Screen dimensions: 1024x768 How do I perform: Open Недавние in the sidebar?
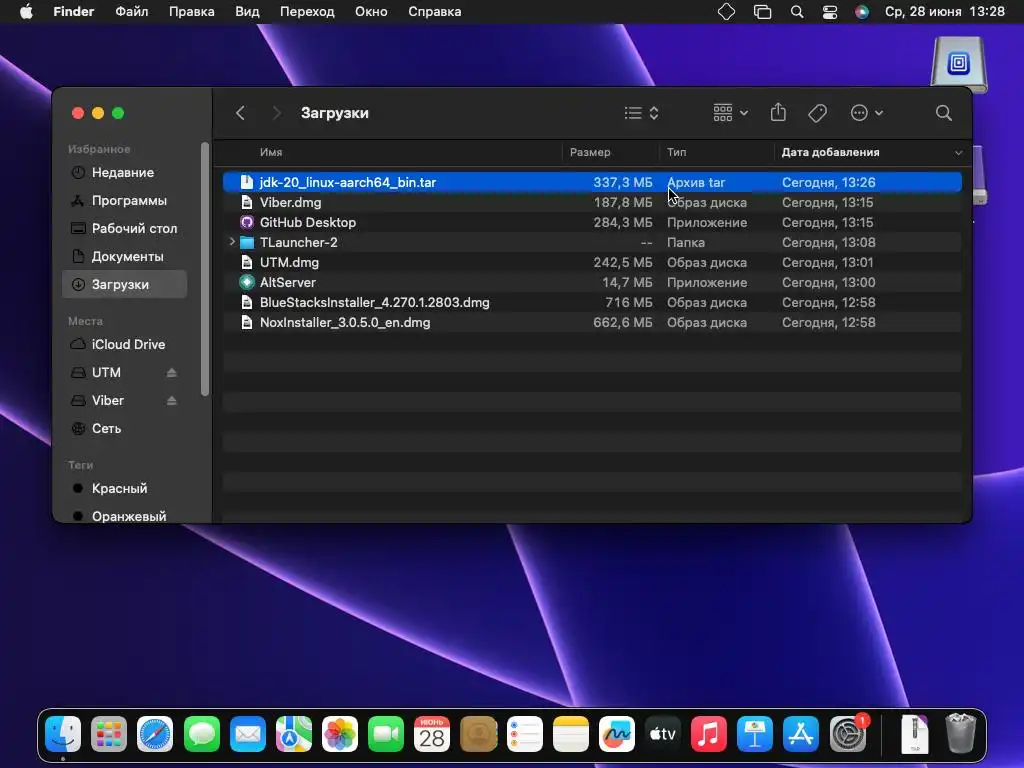tap(124, 172)
